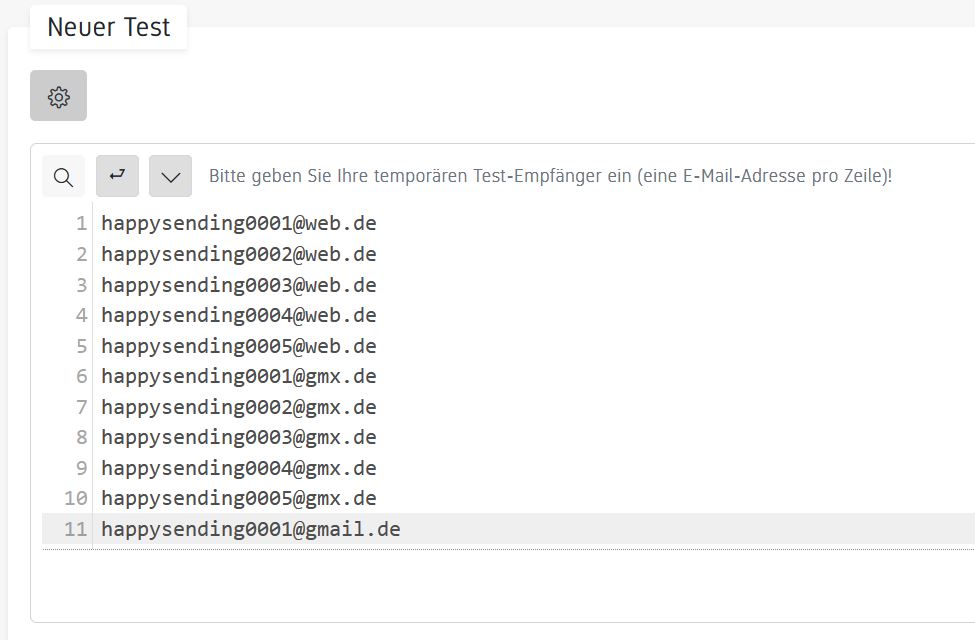Place cursor on happysending0003@web.de
Viewport: 975px width, 640px height.
(x=239, y=285)
